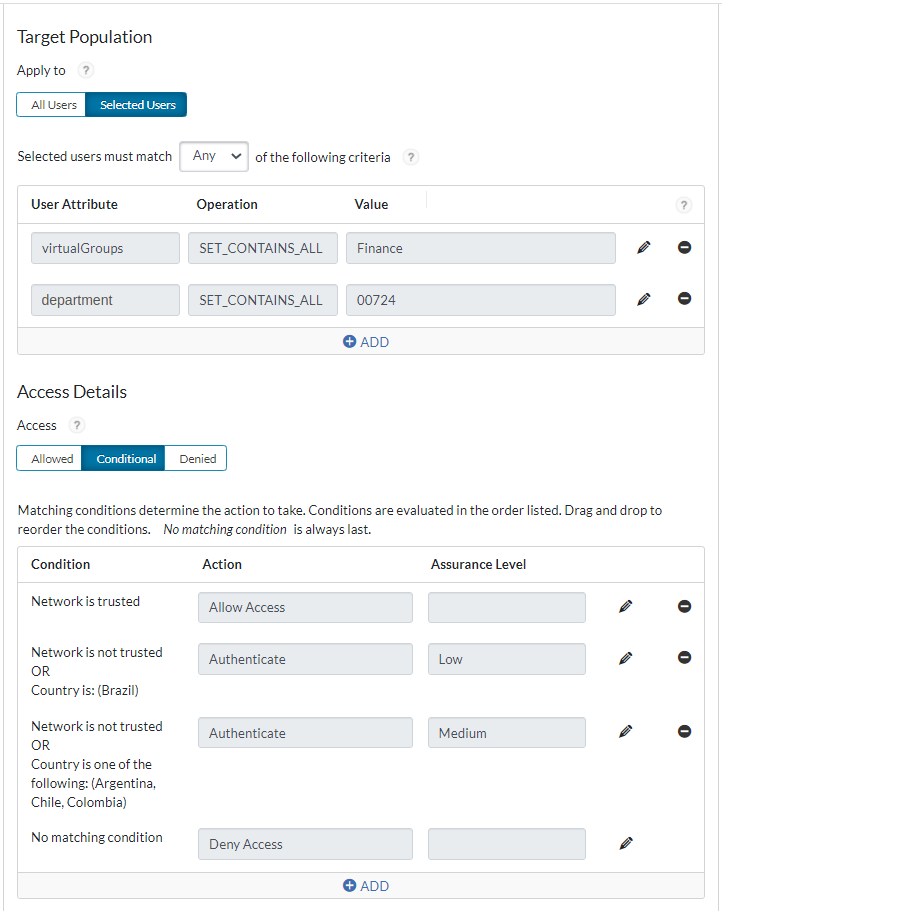Open the Apply to help tooltip
Image resolution: width=900 pixels, height=911 pixels.
click(x=85, y=70)
